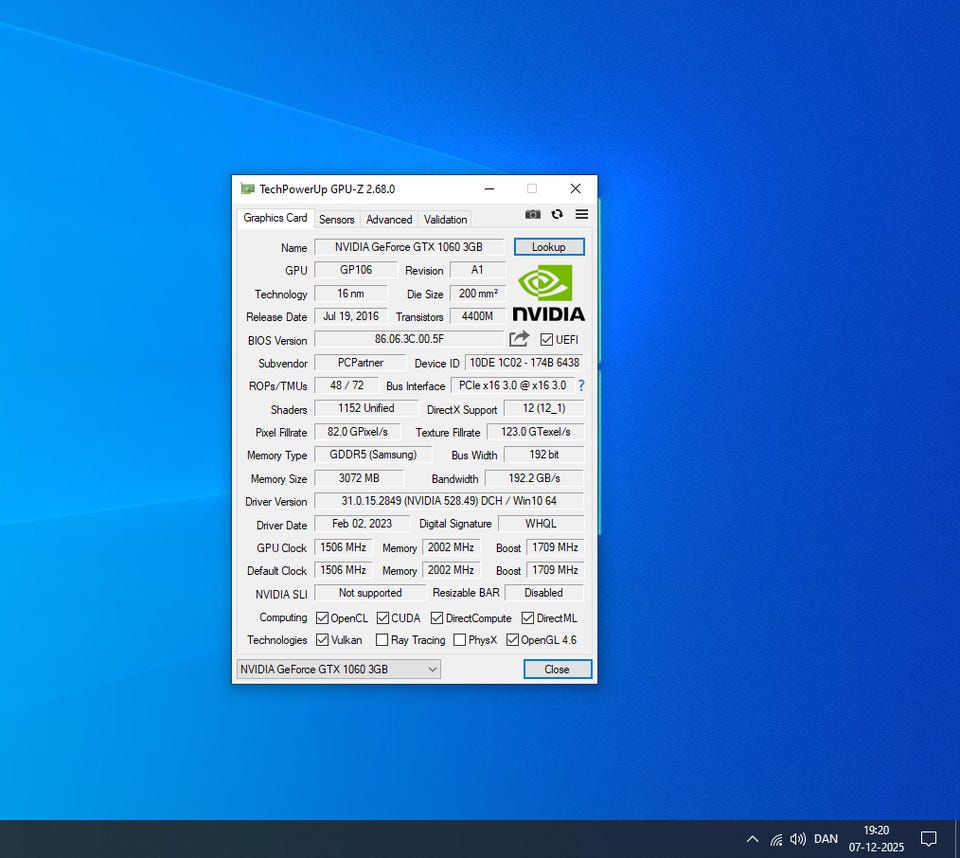Click the BIOS share/export arrow icon
Viewport: 960px width, 858px height.
pyautogui.click(x=519, y=340)
